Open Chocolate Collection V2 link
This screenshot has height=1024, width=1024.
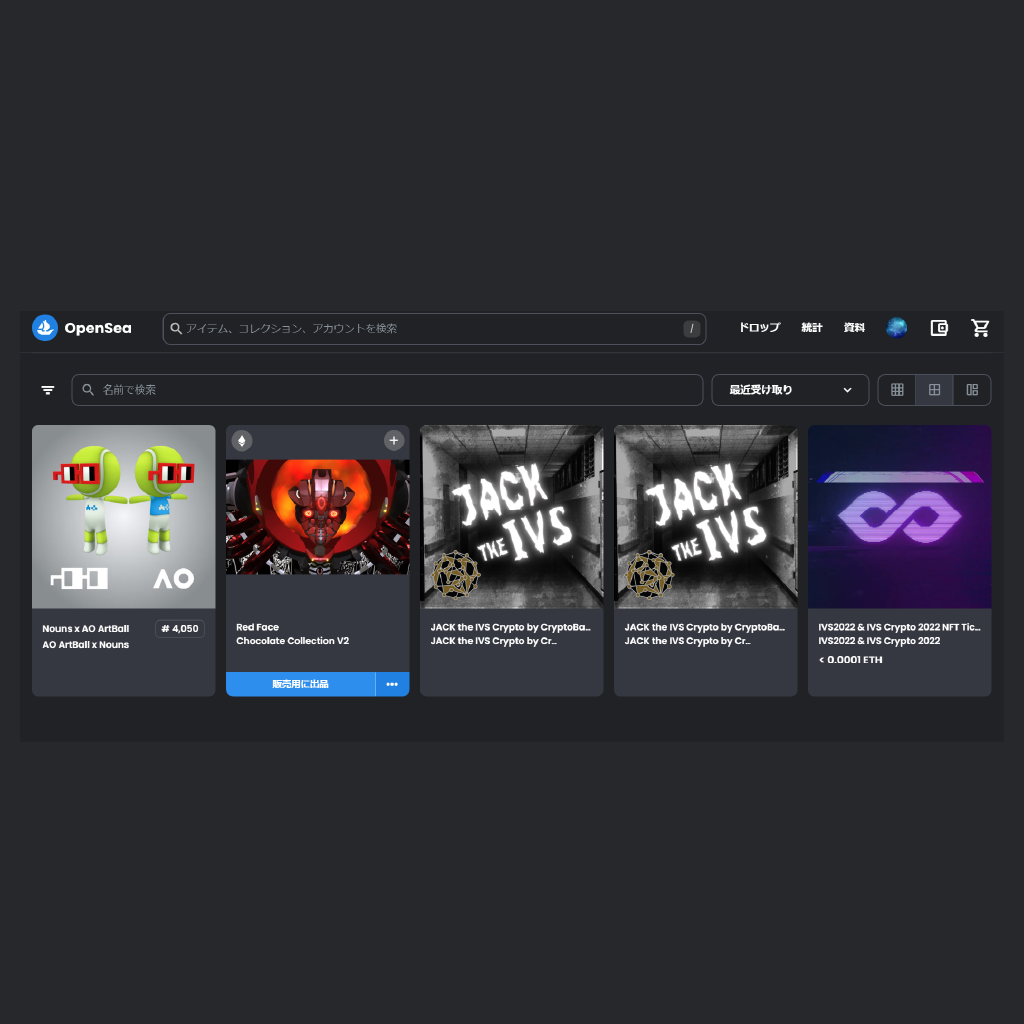point(292,641)
